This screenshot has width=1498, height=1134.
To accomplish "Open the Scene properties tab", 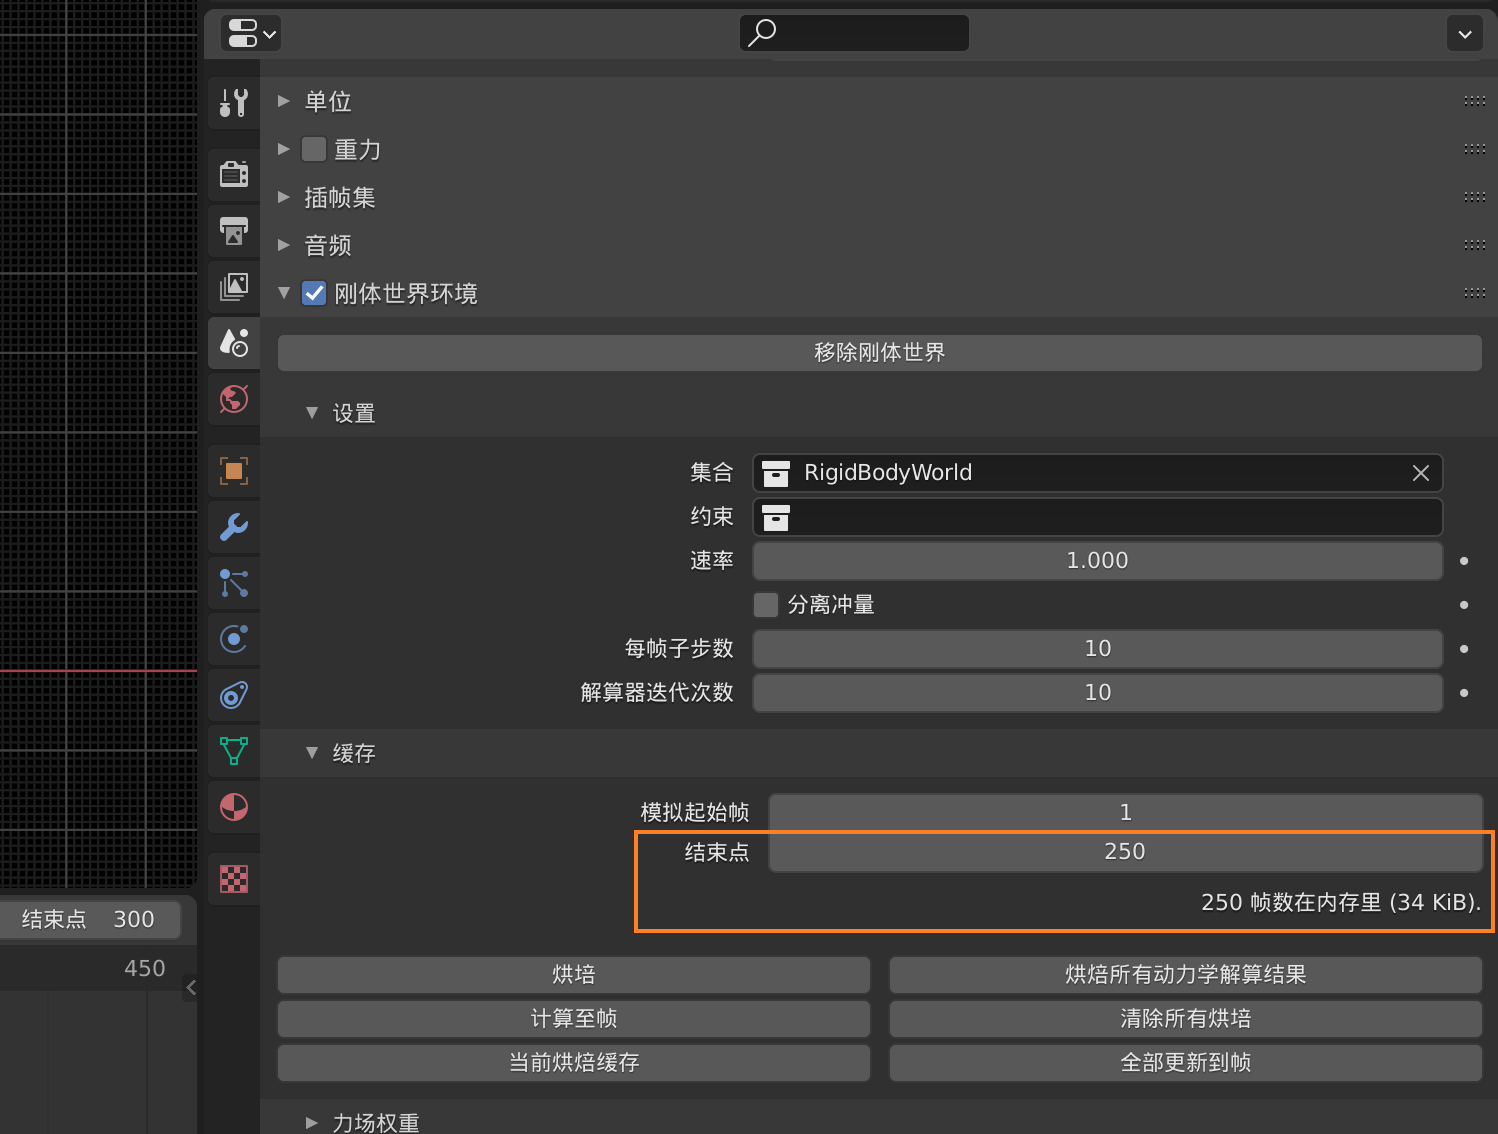I will [x=234, y=343].
